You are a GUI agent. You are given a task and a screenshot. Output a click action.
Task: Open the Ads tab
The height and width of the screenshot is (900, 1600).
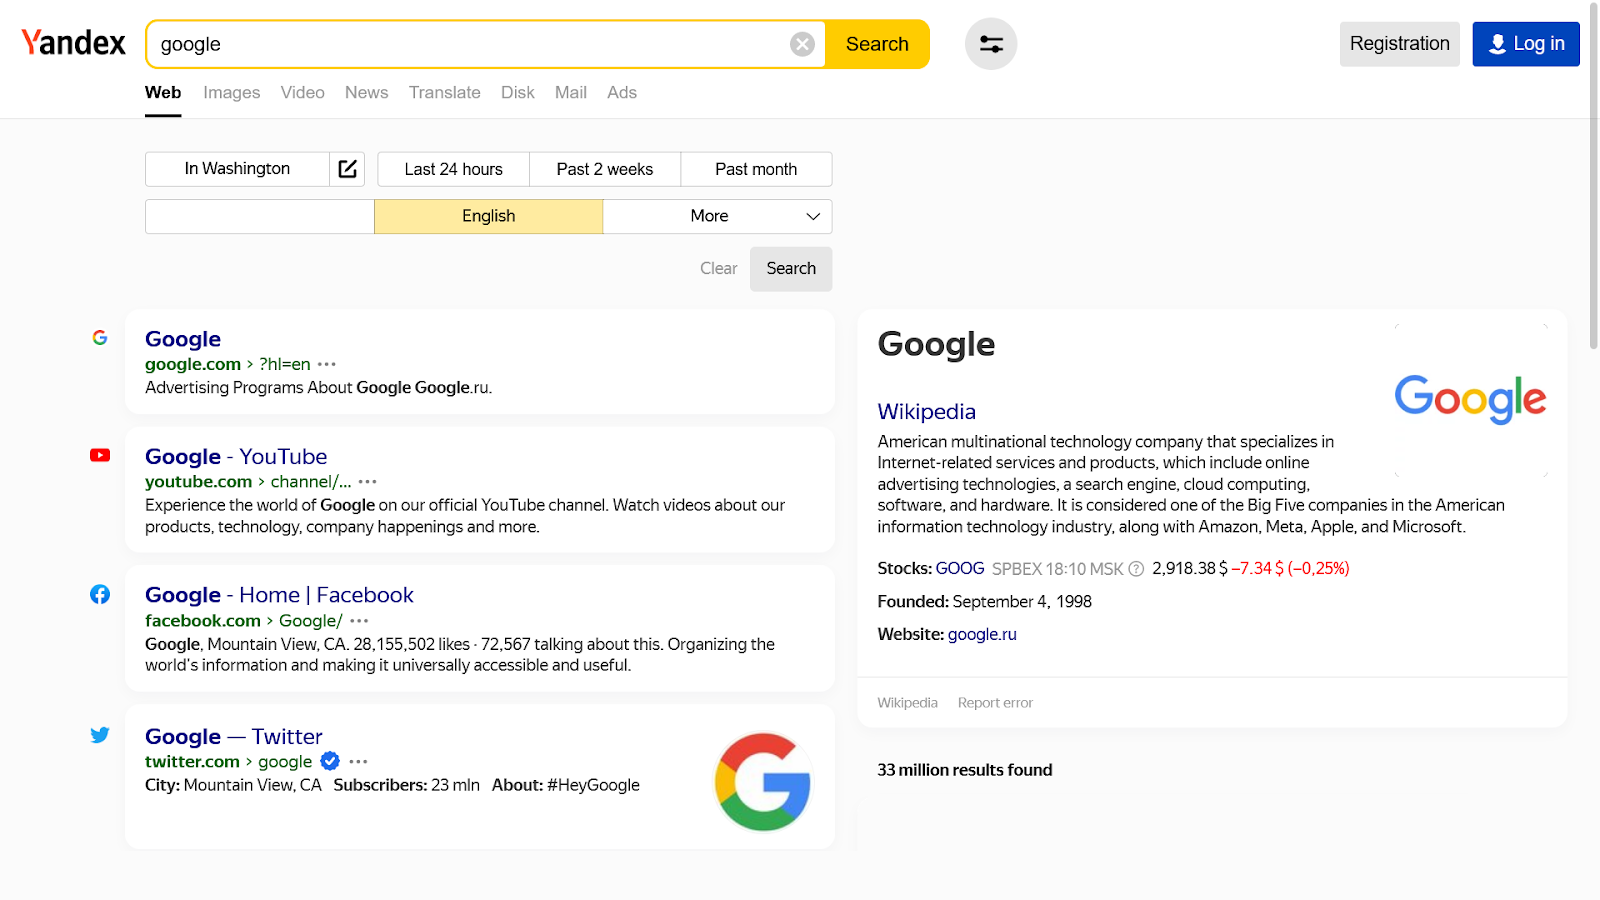[x=622, y=92]
